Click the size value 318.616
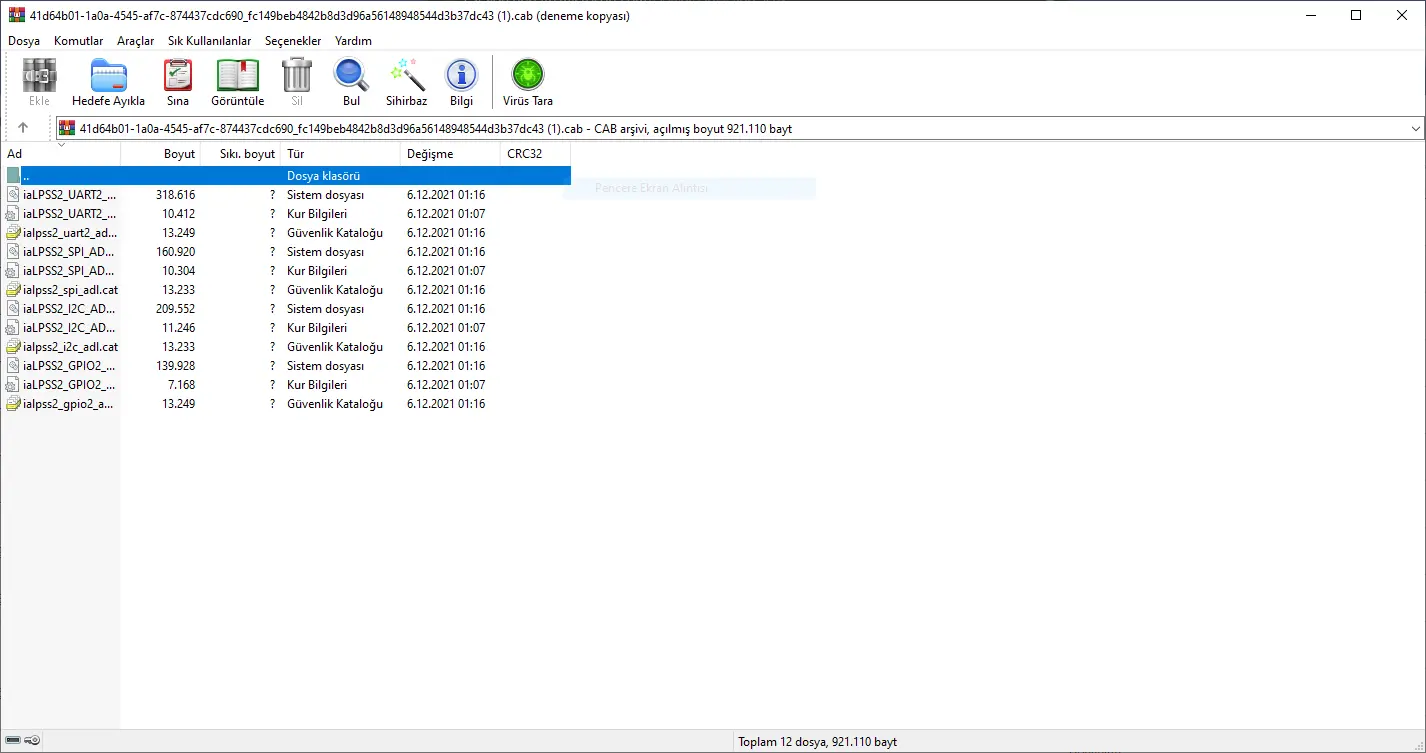This screenshot has height=753, width=1426. pyautogui.click(x=175, y=195)
